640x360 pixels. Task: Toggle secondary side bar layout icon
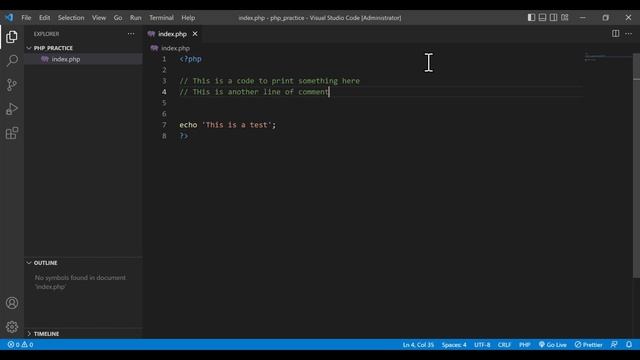pyautogui.click(x=553, y=18)
